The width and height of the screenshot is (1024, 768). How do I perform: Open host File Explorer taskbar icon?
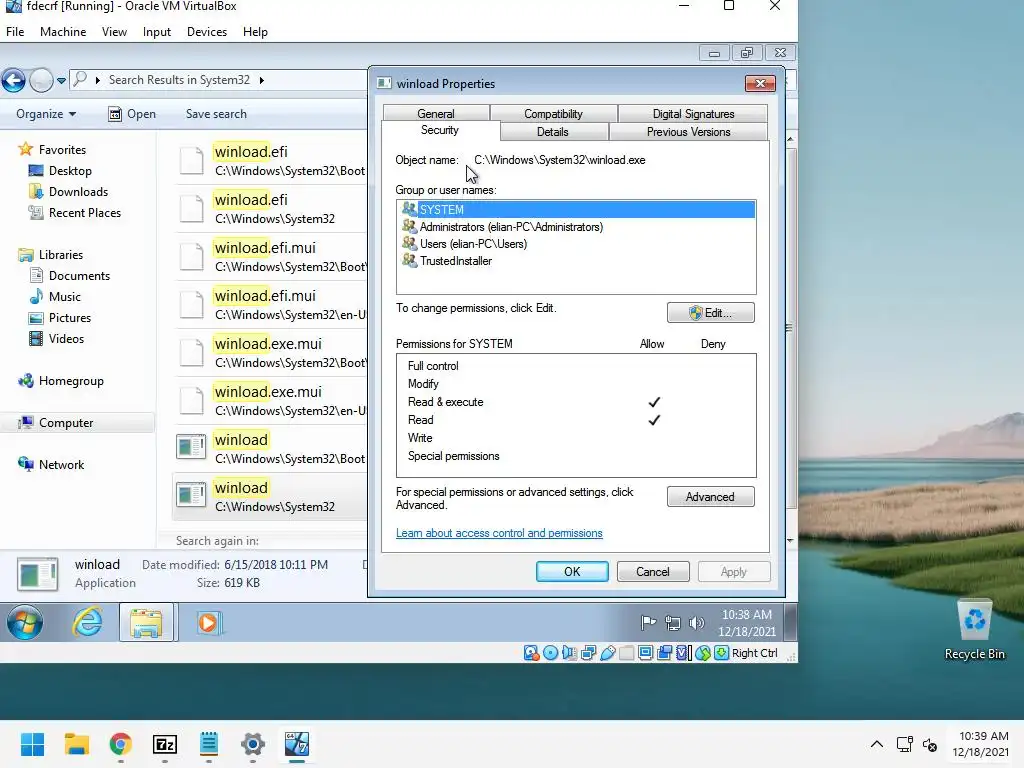[x=76, y=744]
